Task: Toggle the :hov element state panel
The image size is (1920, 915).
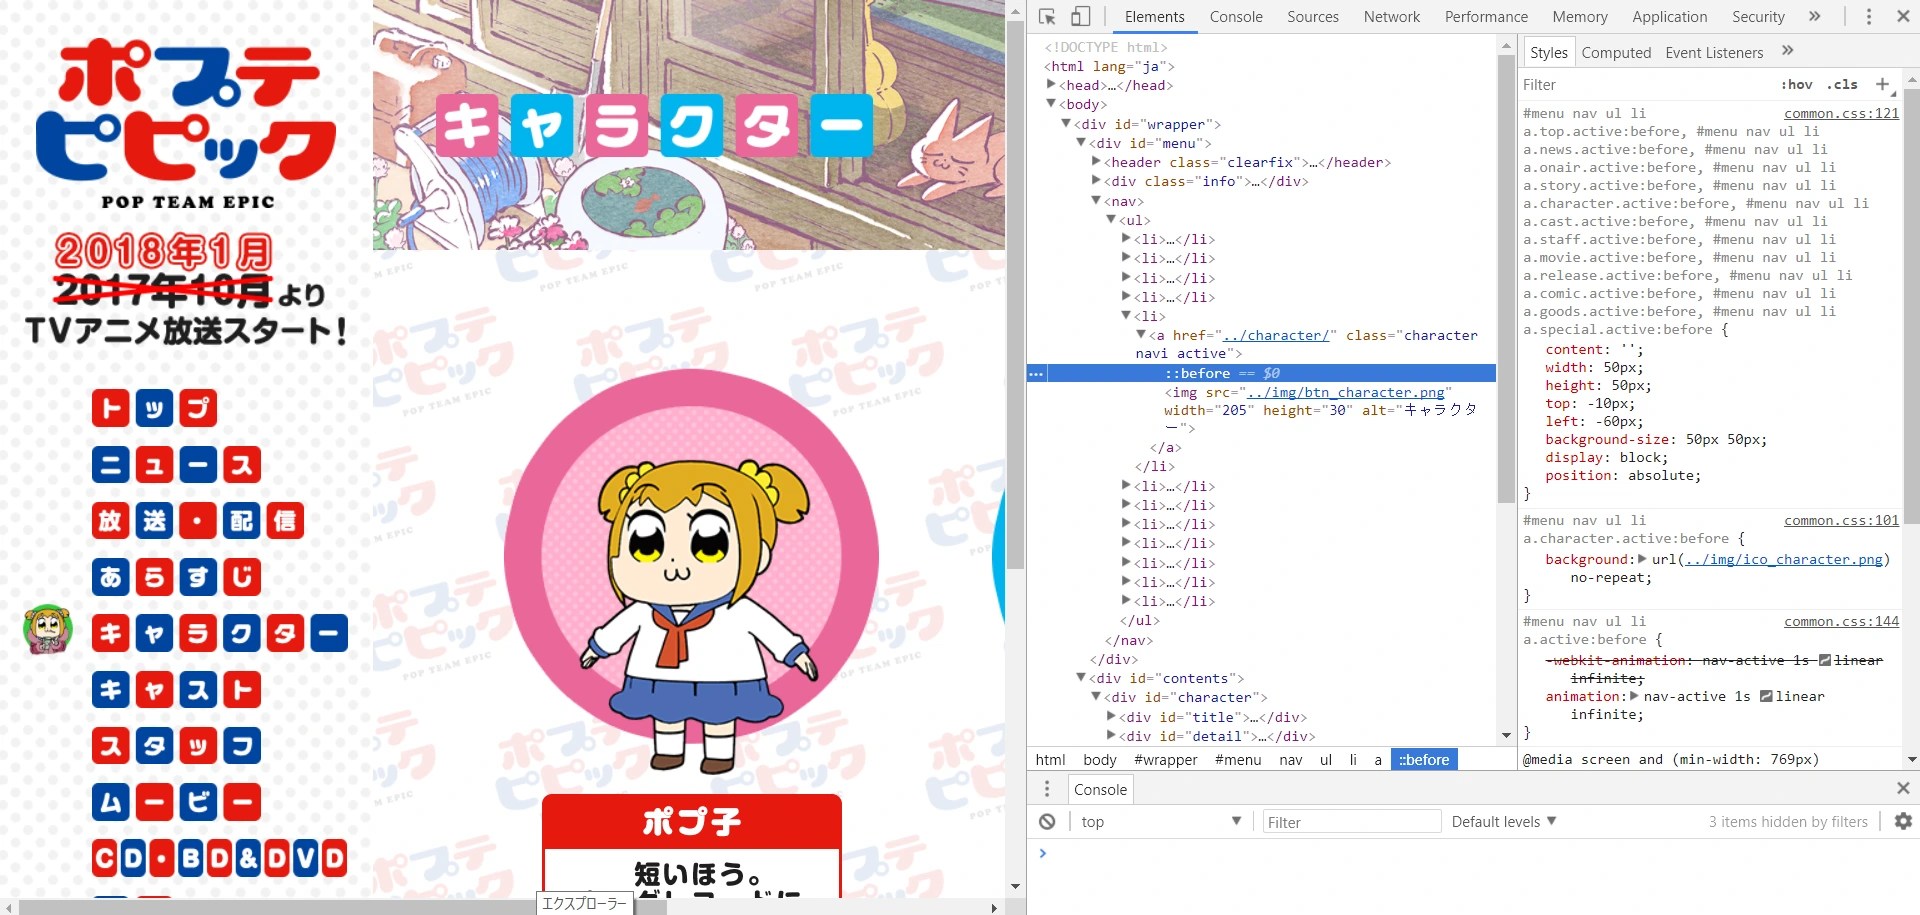Action: [x=1796, y=85]
